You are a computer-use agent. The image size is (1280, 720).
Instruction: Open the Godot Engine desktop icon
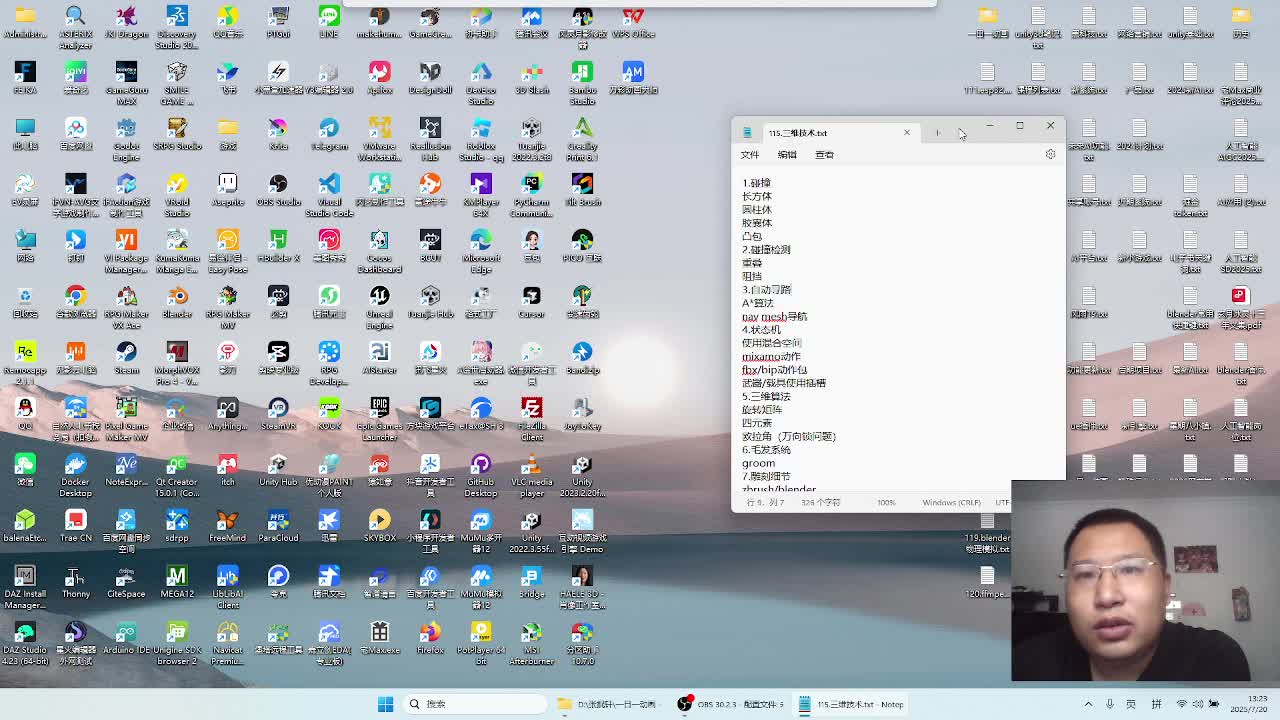coord(126,138)
